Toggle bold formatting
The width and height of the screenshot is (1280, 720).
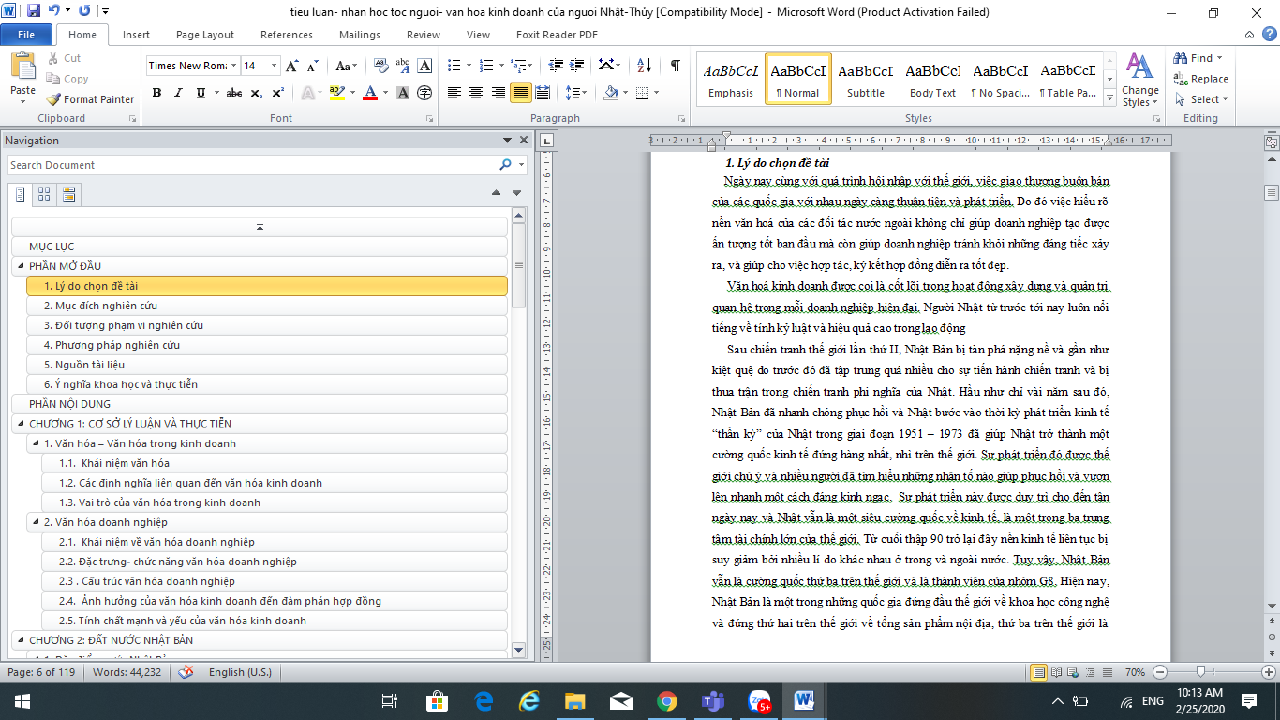156,91
